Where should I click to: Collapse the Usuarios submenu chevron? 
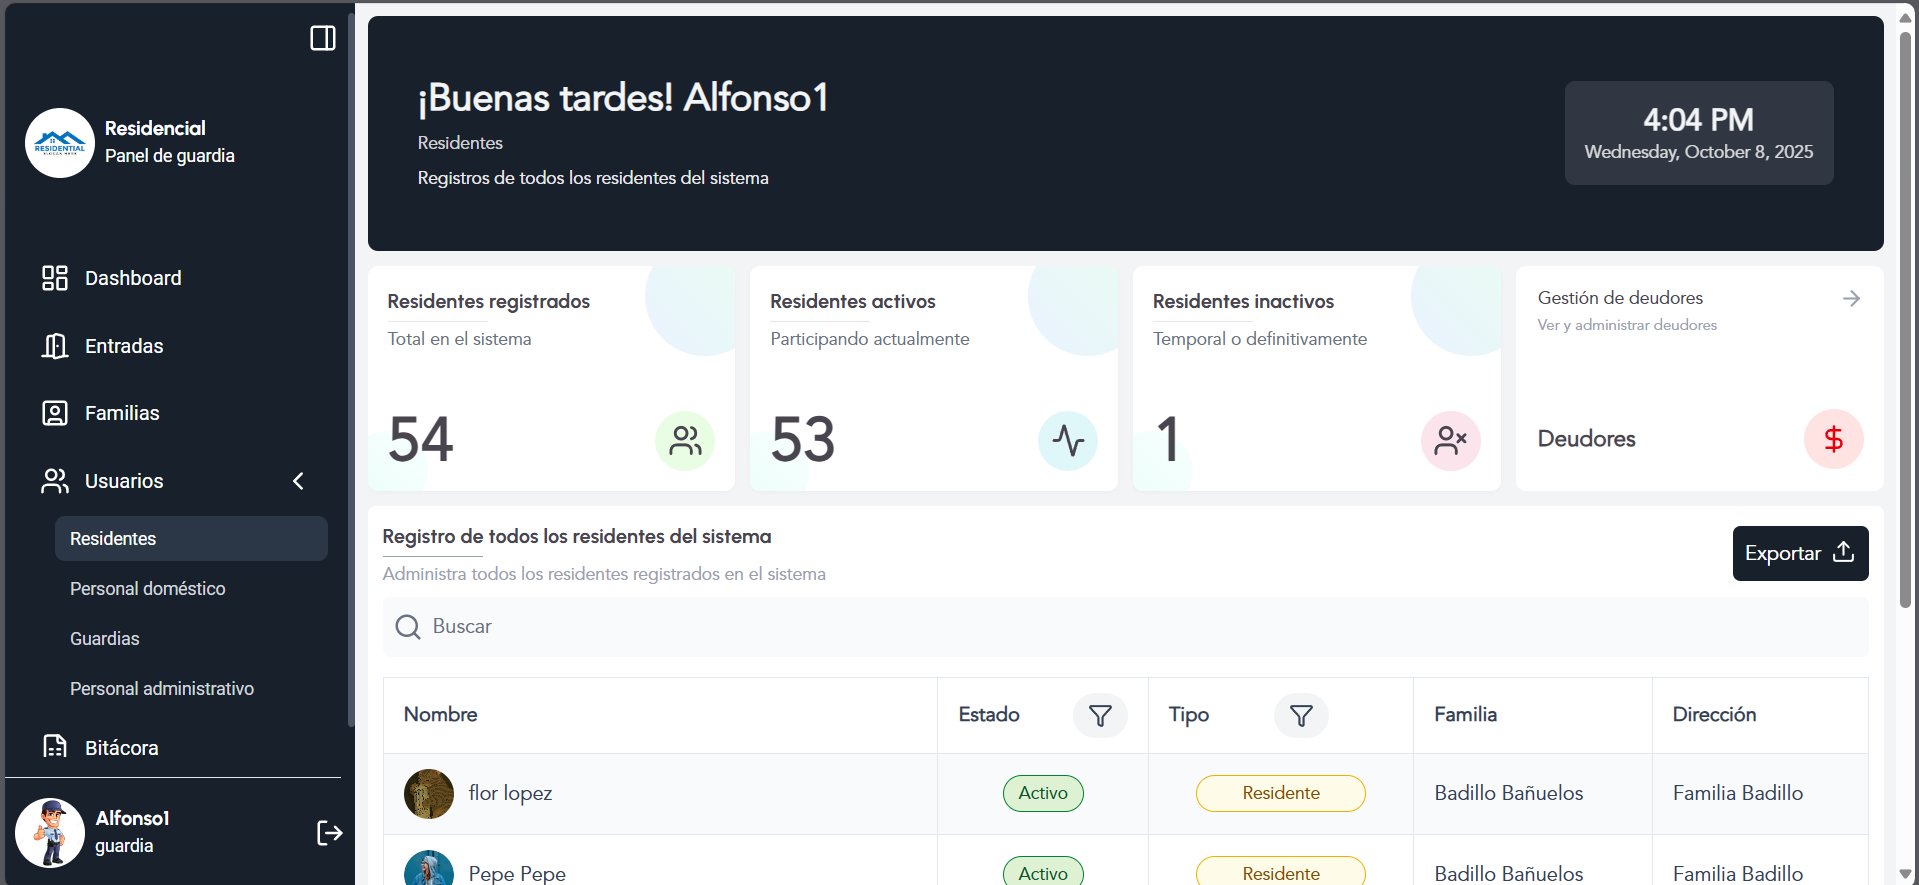[x=298, y=481]
